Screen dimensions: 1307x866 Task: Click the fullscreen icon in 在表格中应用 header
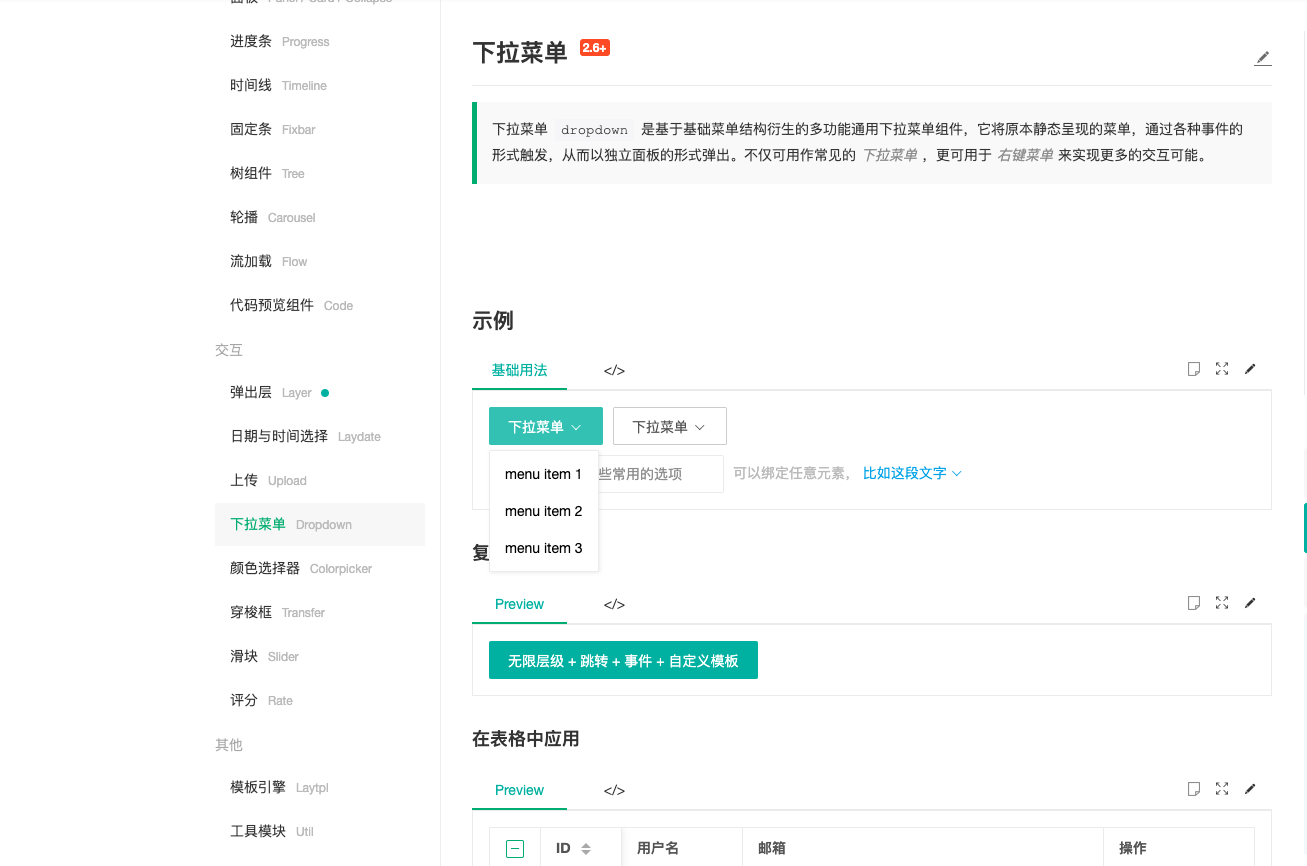[x=1222, y=789]
